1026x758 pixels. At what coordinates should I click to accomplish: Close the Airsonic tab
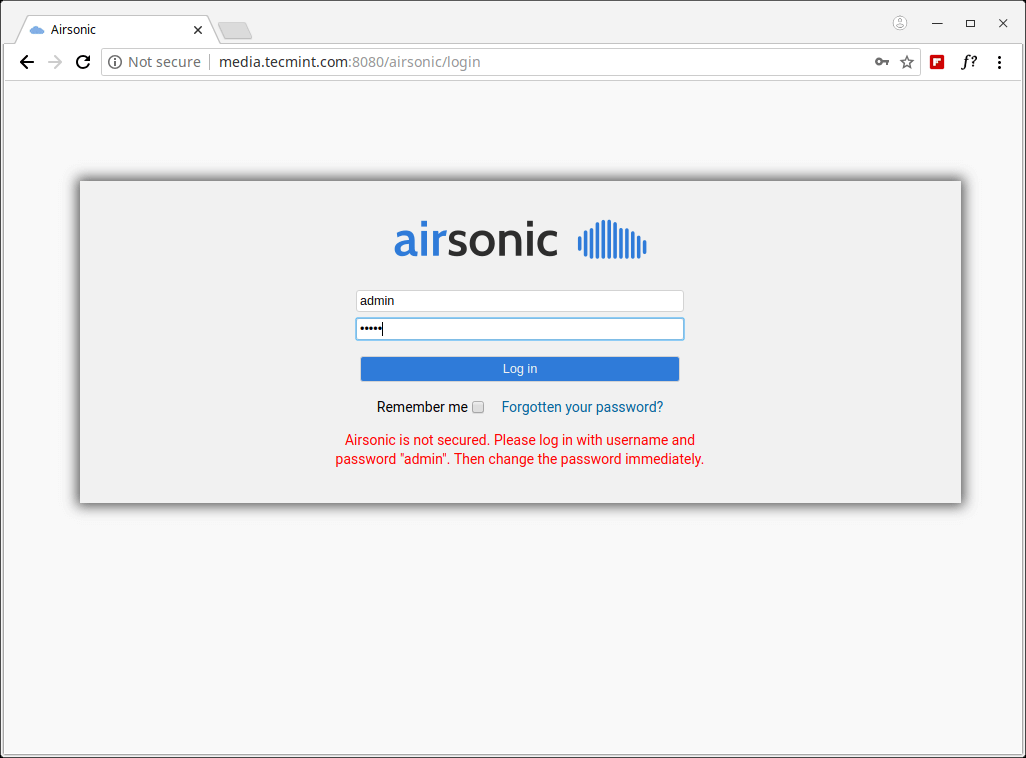tap(198, 30)
